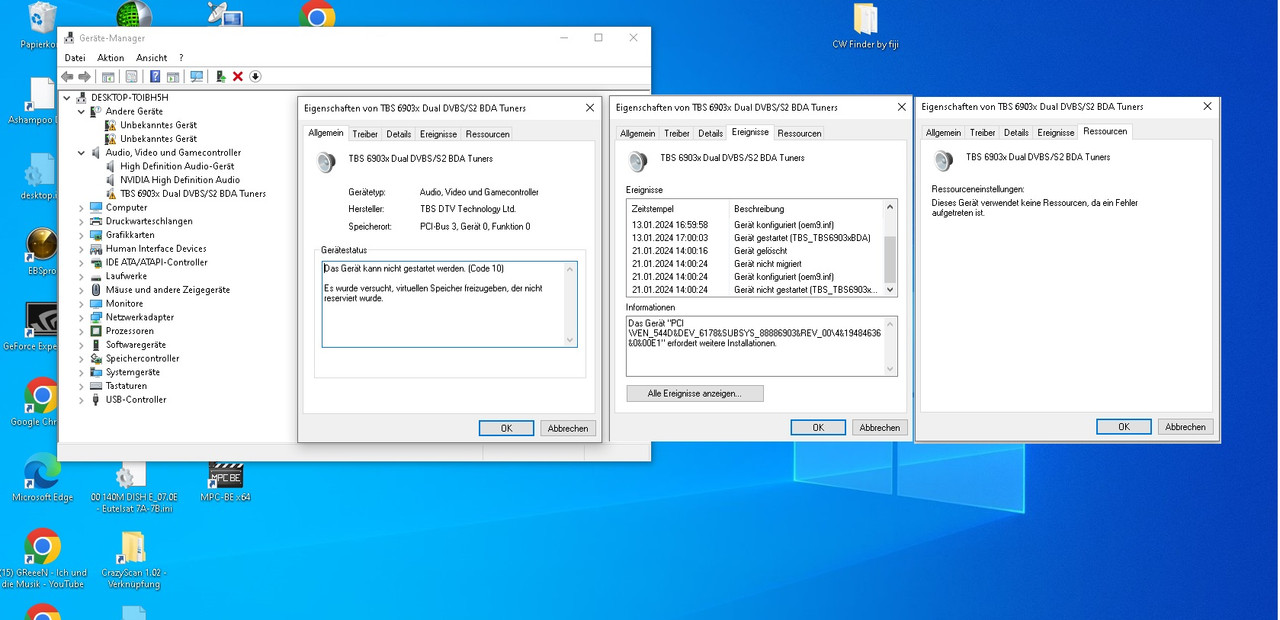Expand the Netzwerkadapter category
Viewport: 1280px width, 620px height.
[x=82, y=317]
